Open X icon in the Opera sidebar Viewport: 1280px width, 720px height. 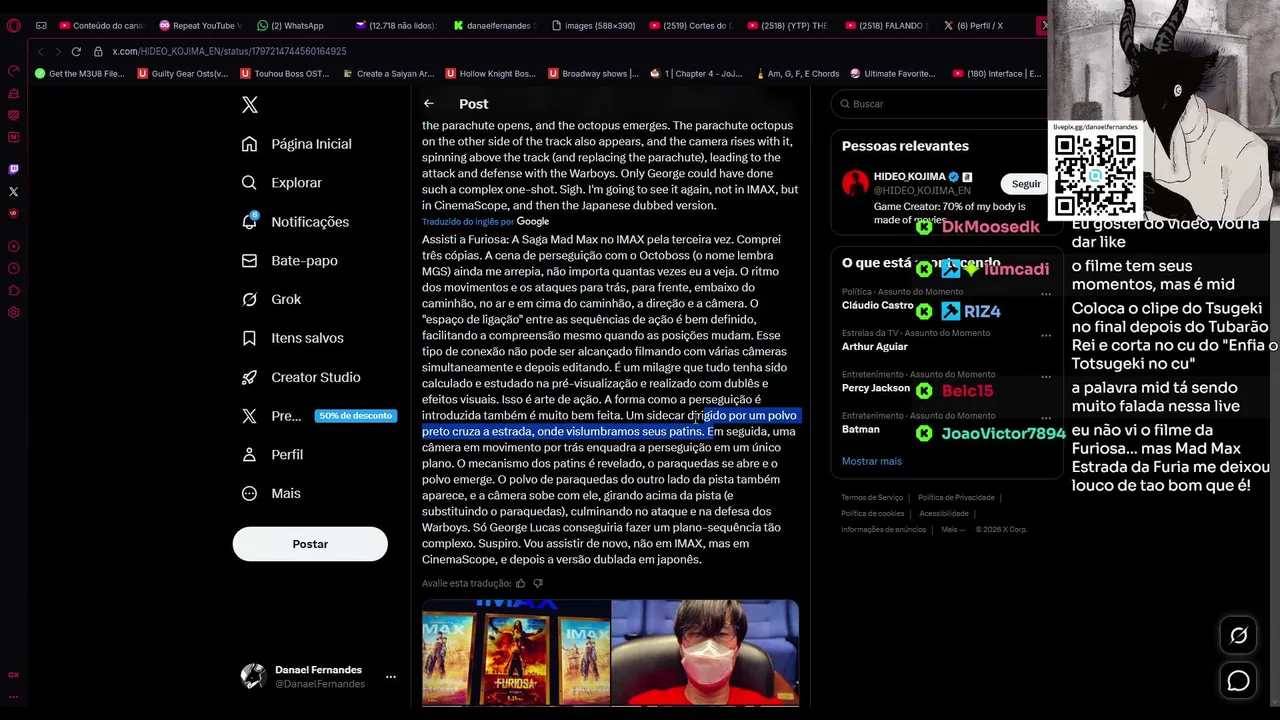point(13,191)
